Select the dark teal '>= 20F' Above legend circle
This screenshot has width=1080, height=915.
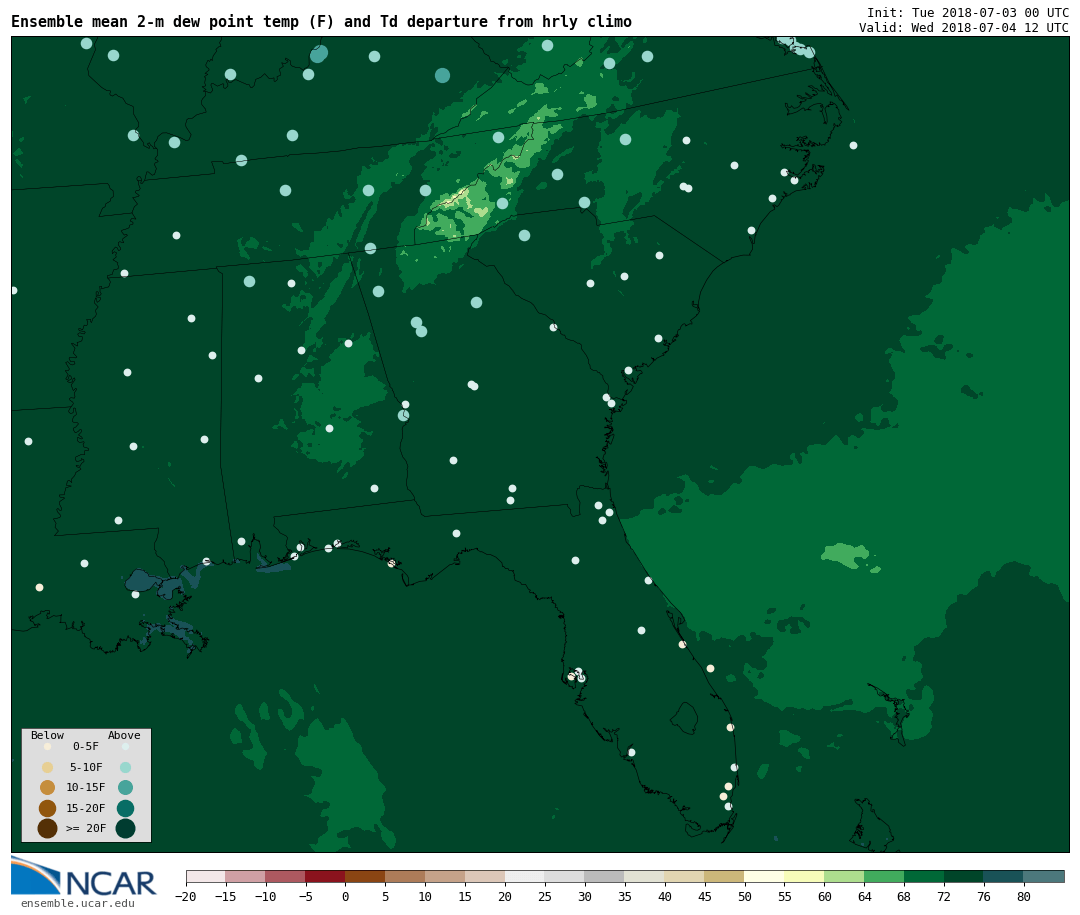[125, 828]
